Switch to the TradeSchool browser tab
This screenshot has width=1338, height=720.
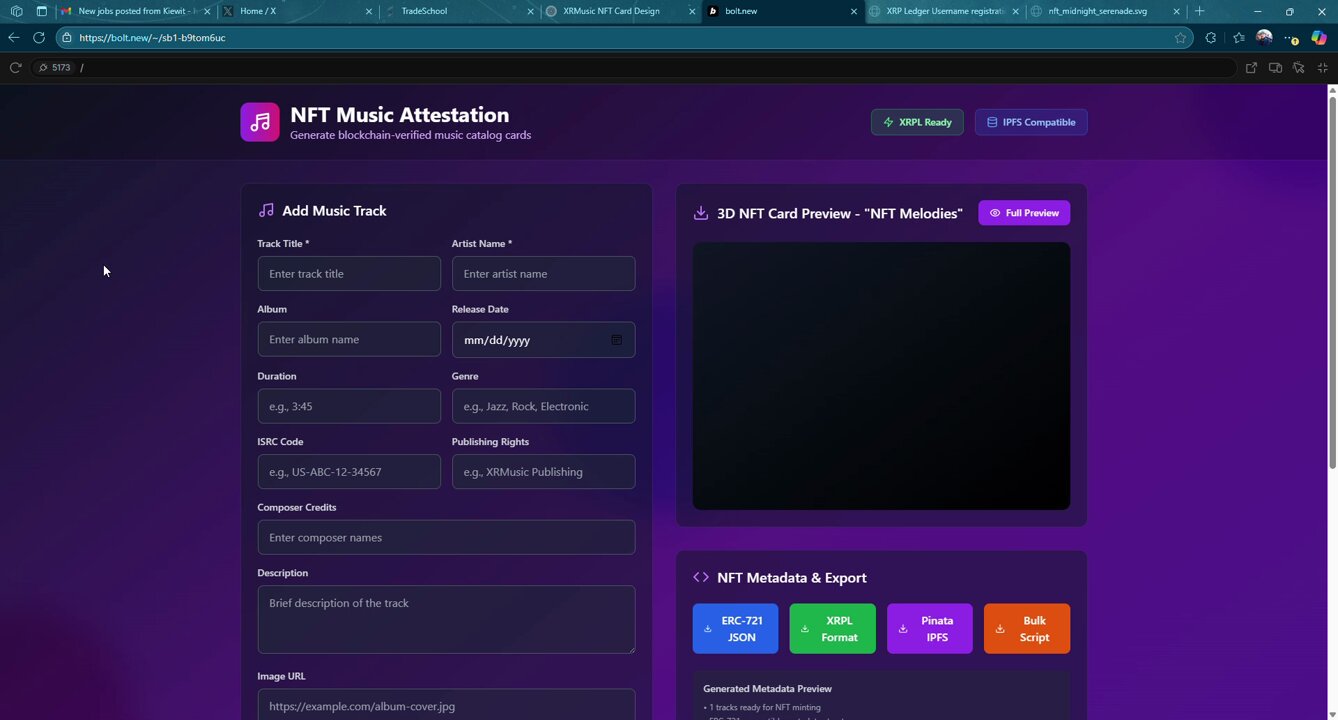pyautogui.click(x=425, y=11)
